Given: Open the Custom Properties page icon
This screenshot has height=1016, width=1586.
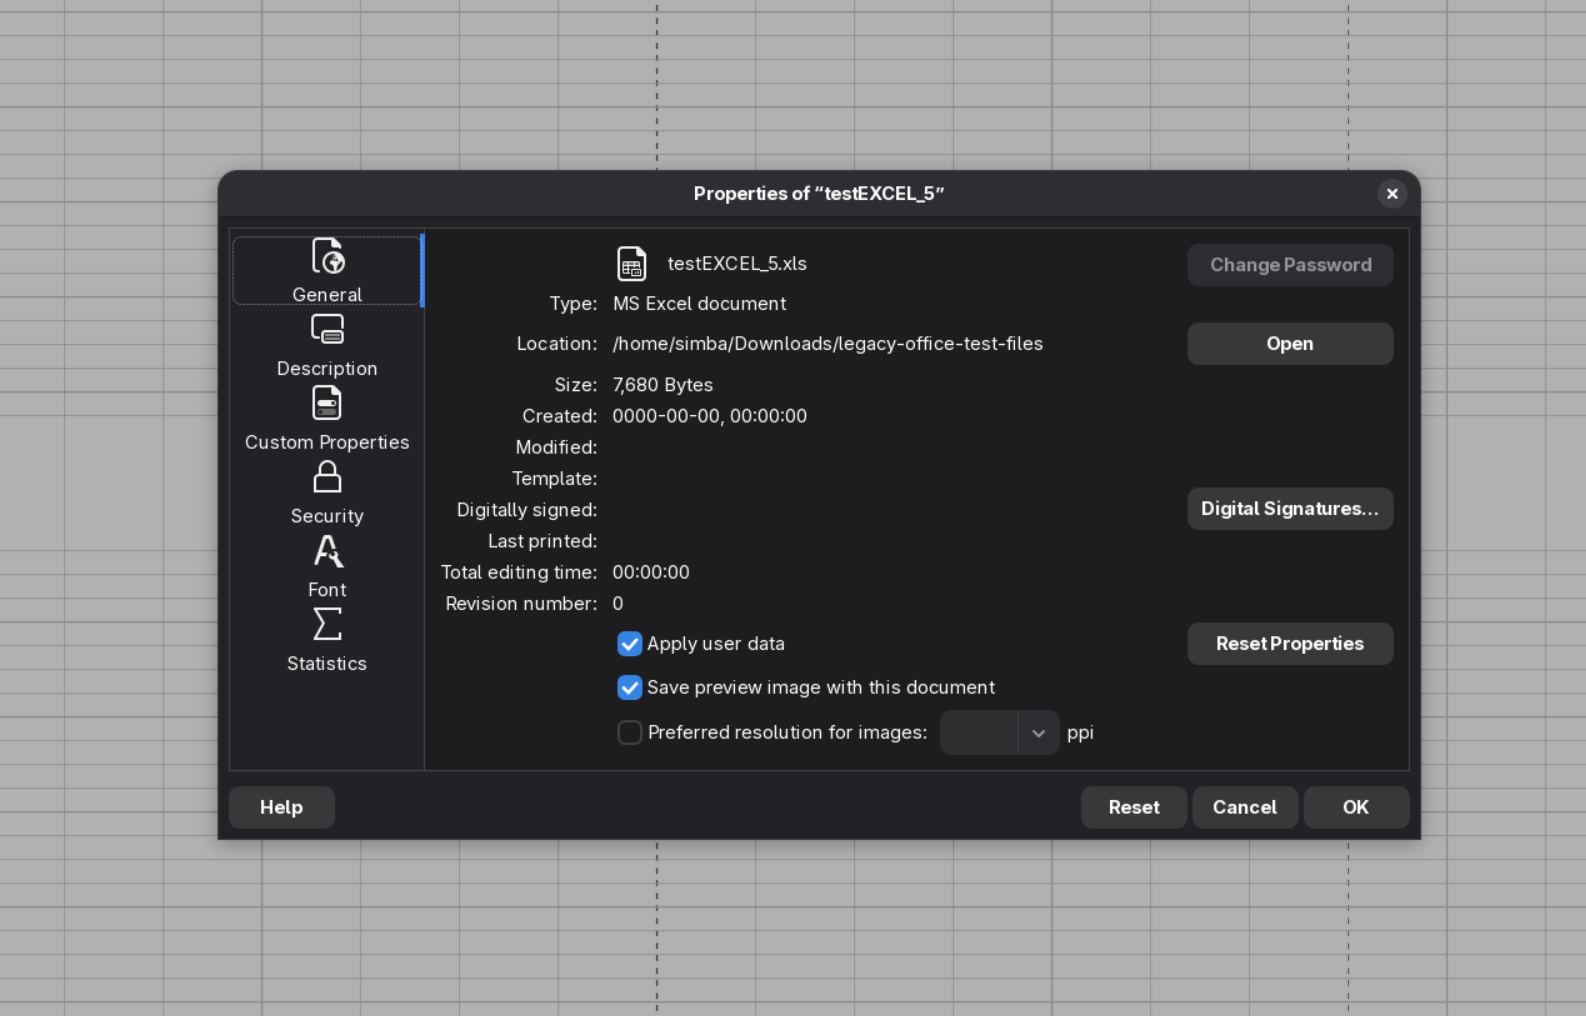Looking at the screenshot, I should (x=327, y=403).
